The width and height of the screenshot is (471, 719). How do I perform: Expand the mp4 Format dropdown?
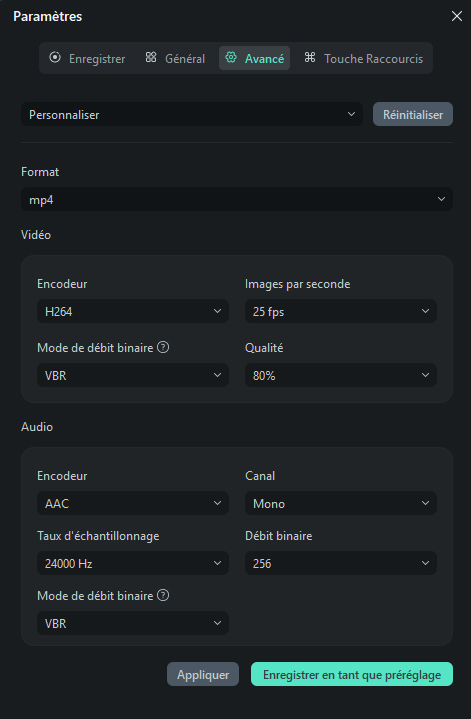(x=237, y=199)
